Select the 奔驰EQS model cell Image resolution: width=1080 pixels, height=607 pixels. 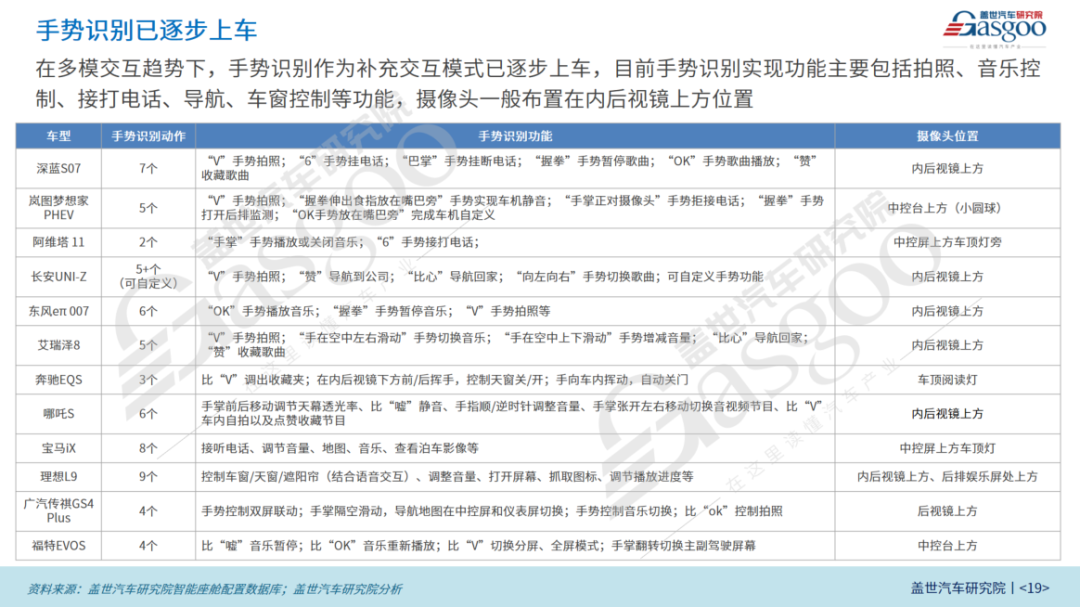[x=59, y=380]
